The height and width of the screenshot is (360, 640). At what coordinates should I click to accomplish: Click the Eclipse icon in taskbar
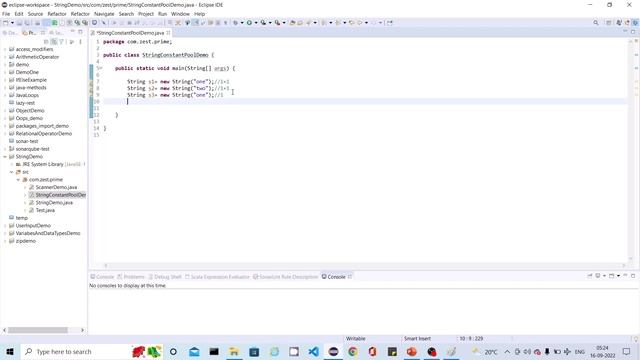point(333,351)
